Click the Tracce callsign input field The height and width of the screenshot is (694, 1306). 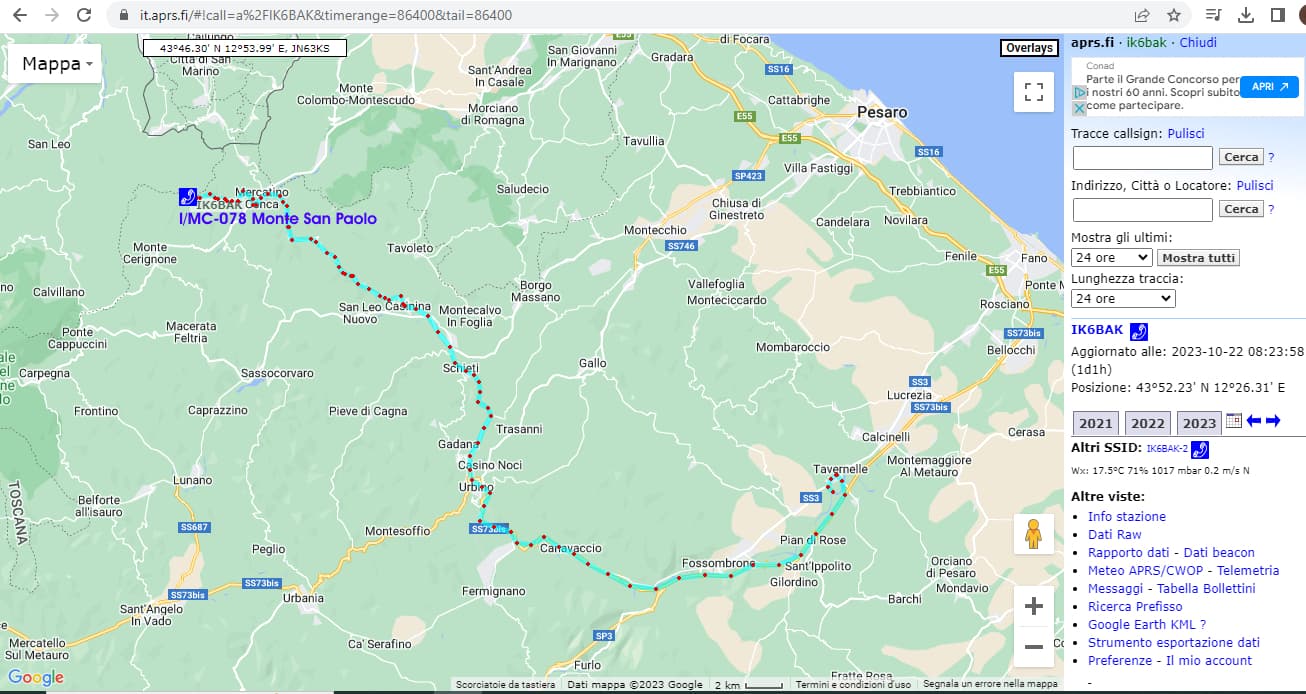click(x=1142, y=157)
